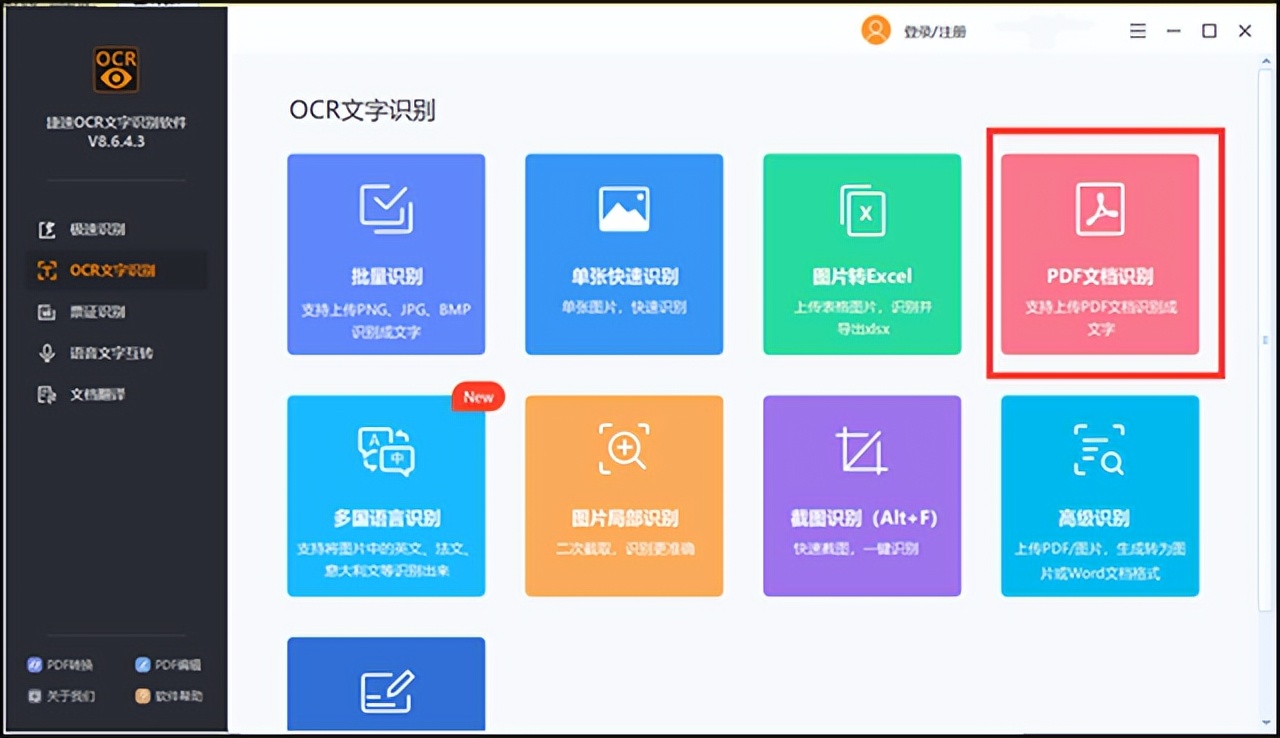This screenshot has height=738, width=1280.
Task: Open 多国语言识别 via its translation icon
Action: pos(386,450)
